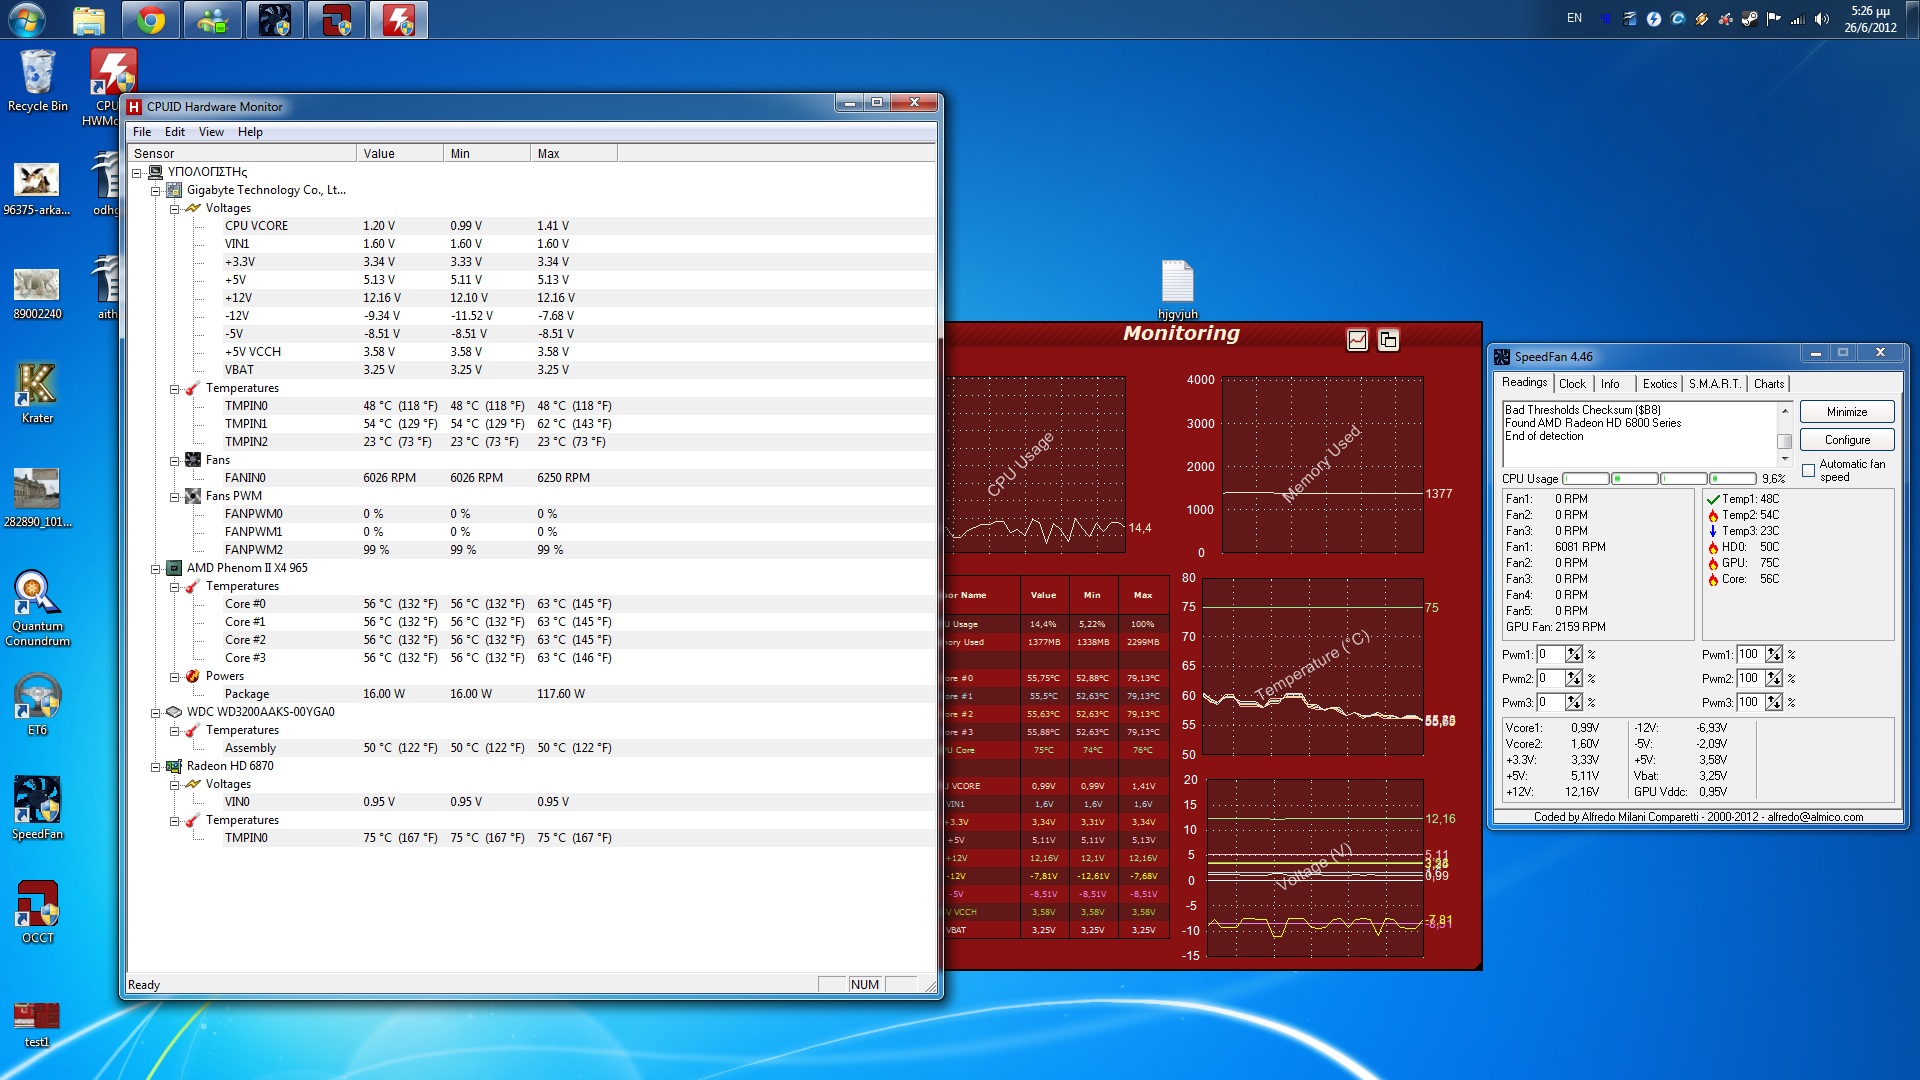Image resolution: width=1920 pixels, height=1080 pixels.
Task: Select the Readings tab in SpeedFan
Action: tap(1524, 382)
